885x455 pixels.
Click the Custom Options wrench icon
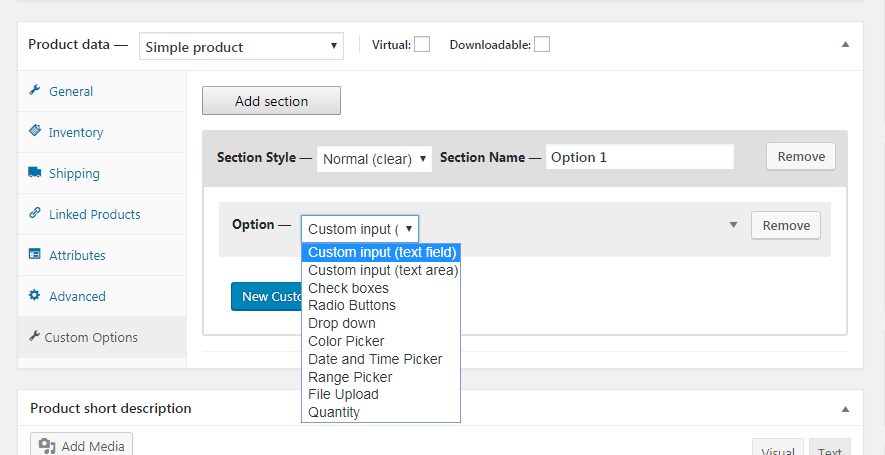pos(34,337)
